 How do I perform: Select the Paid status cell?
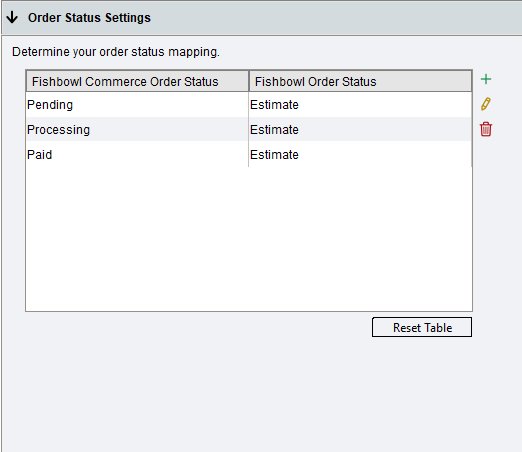(137, 154)
